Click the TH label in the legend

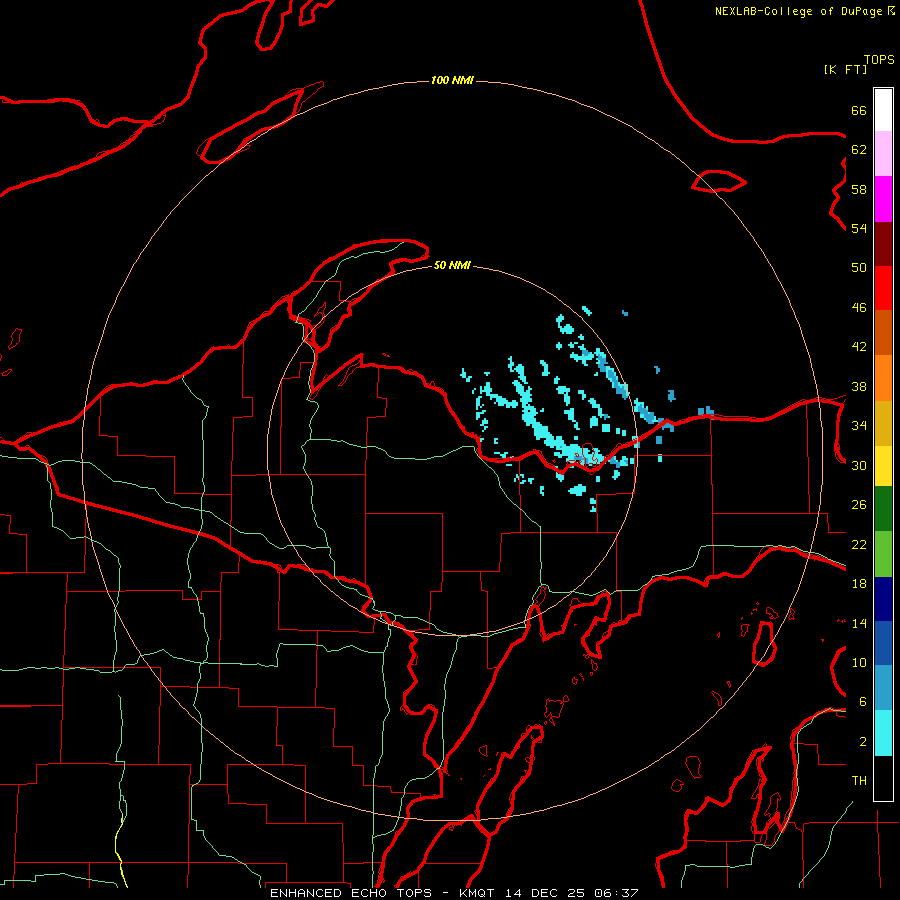click(x=859, y=781)
